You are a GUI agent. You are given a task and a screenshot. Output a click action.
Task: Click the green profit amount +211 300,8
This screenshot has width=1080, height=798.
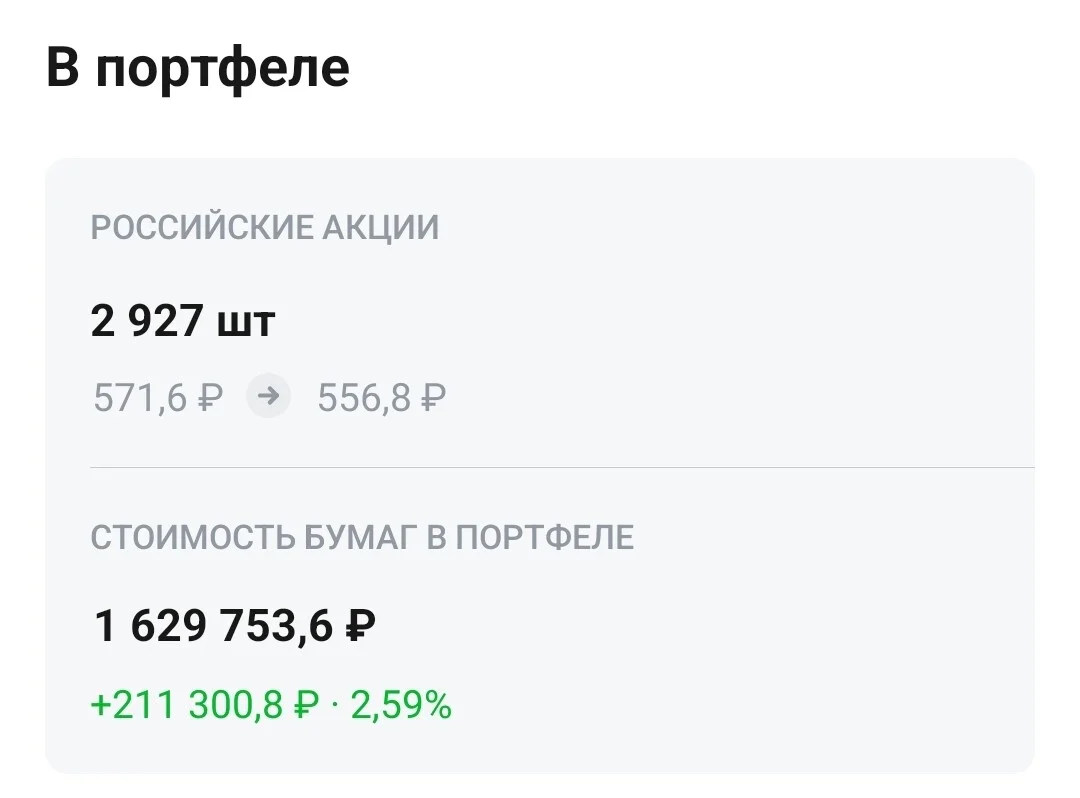click(x=187, y=705)
